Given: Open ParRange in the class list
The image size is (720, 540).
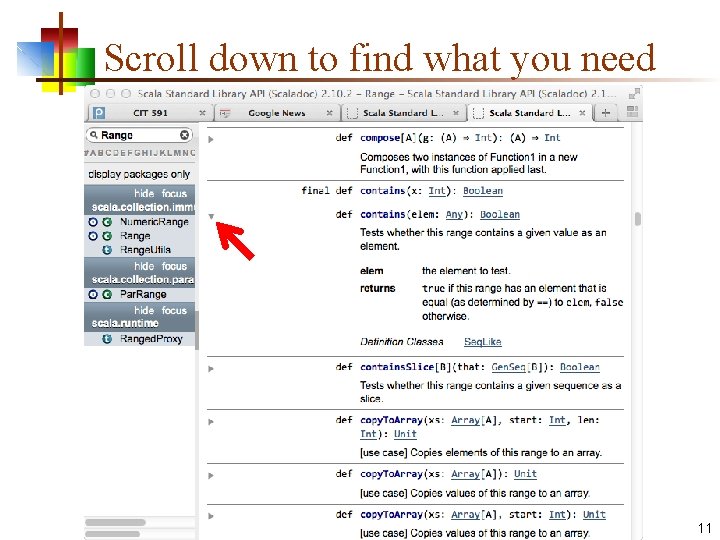Looking at the screenshot, I should [x=143, y=294].
